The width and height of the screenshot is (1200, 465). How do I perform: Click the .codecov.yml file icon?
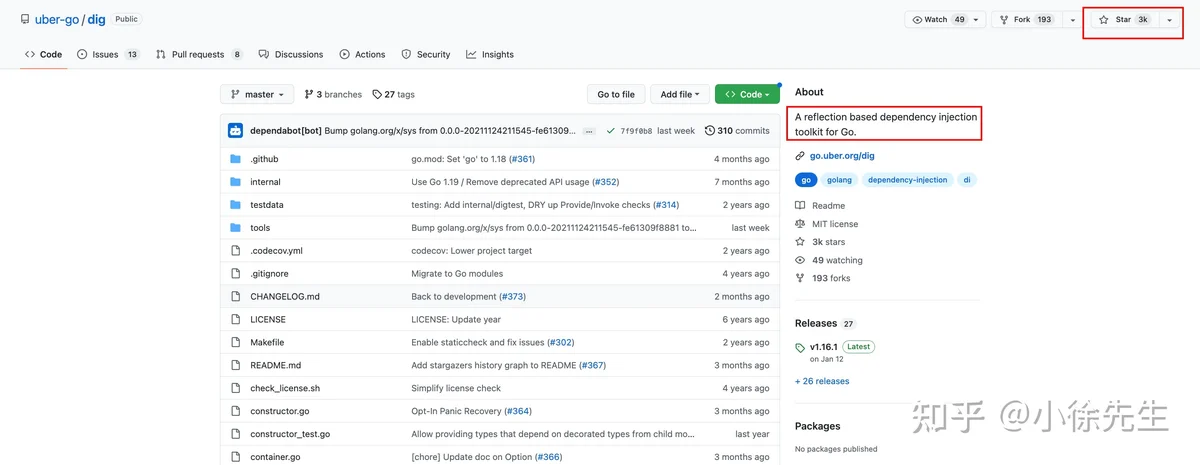[x=236, y=251]
